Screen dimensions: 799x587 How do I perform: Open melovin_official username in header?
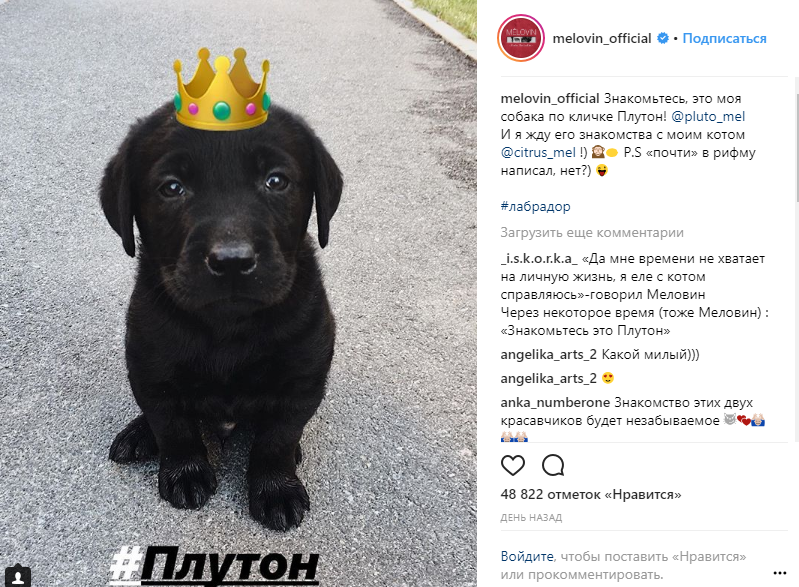602,38
